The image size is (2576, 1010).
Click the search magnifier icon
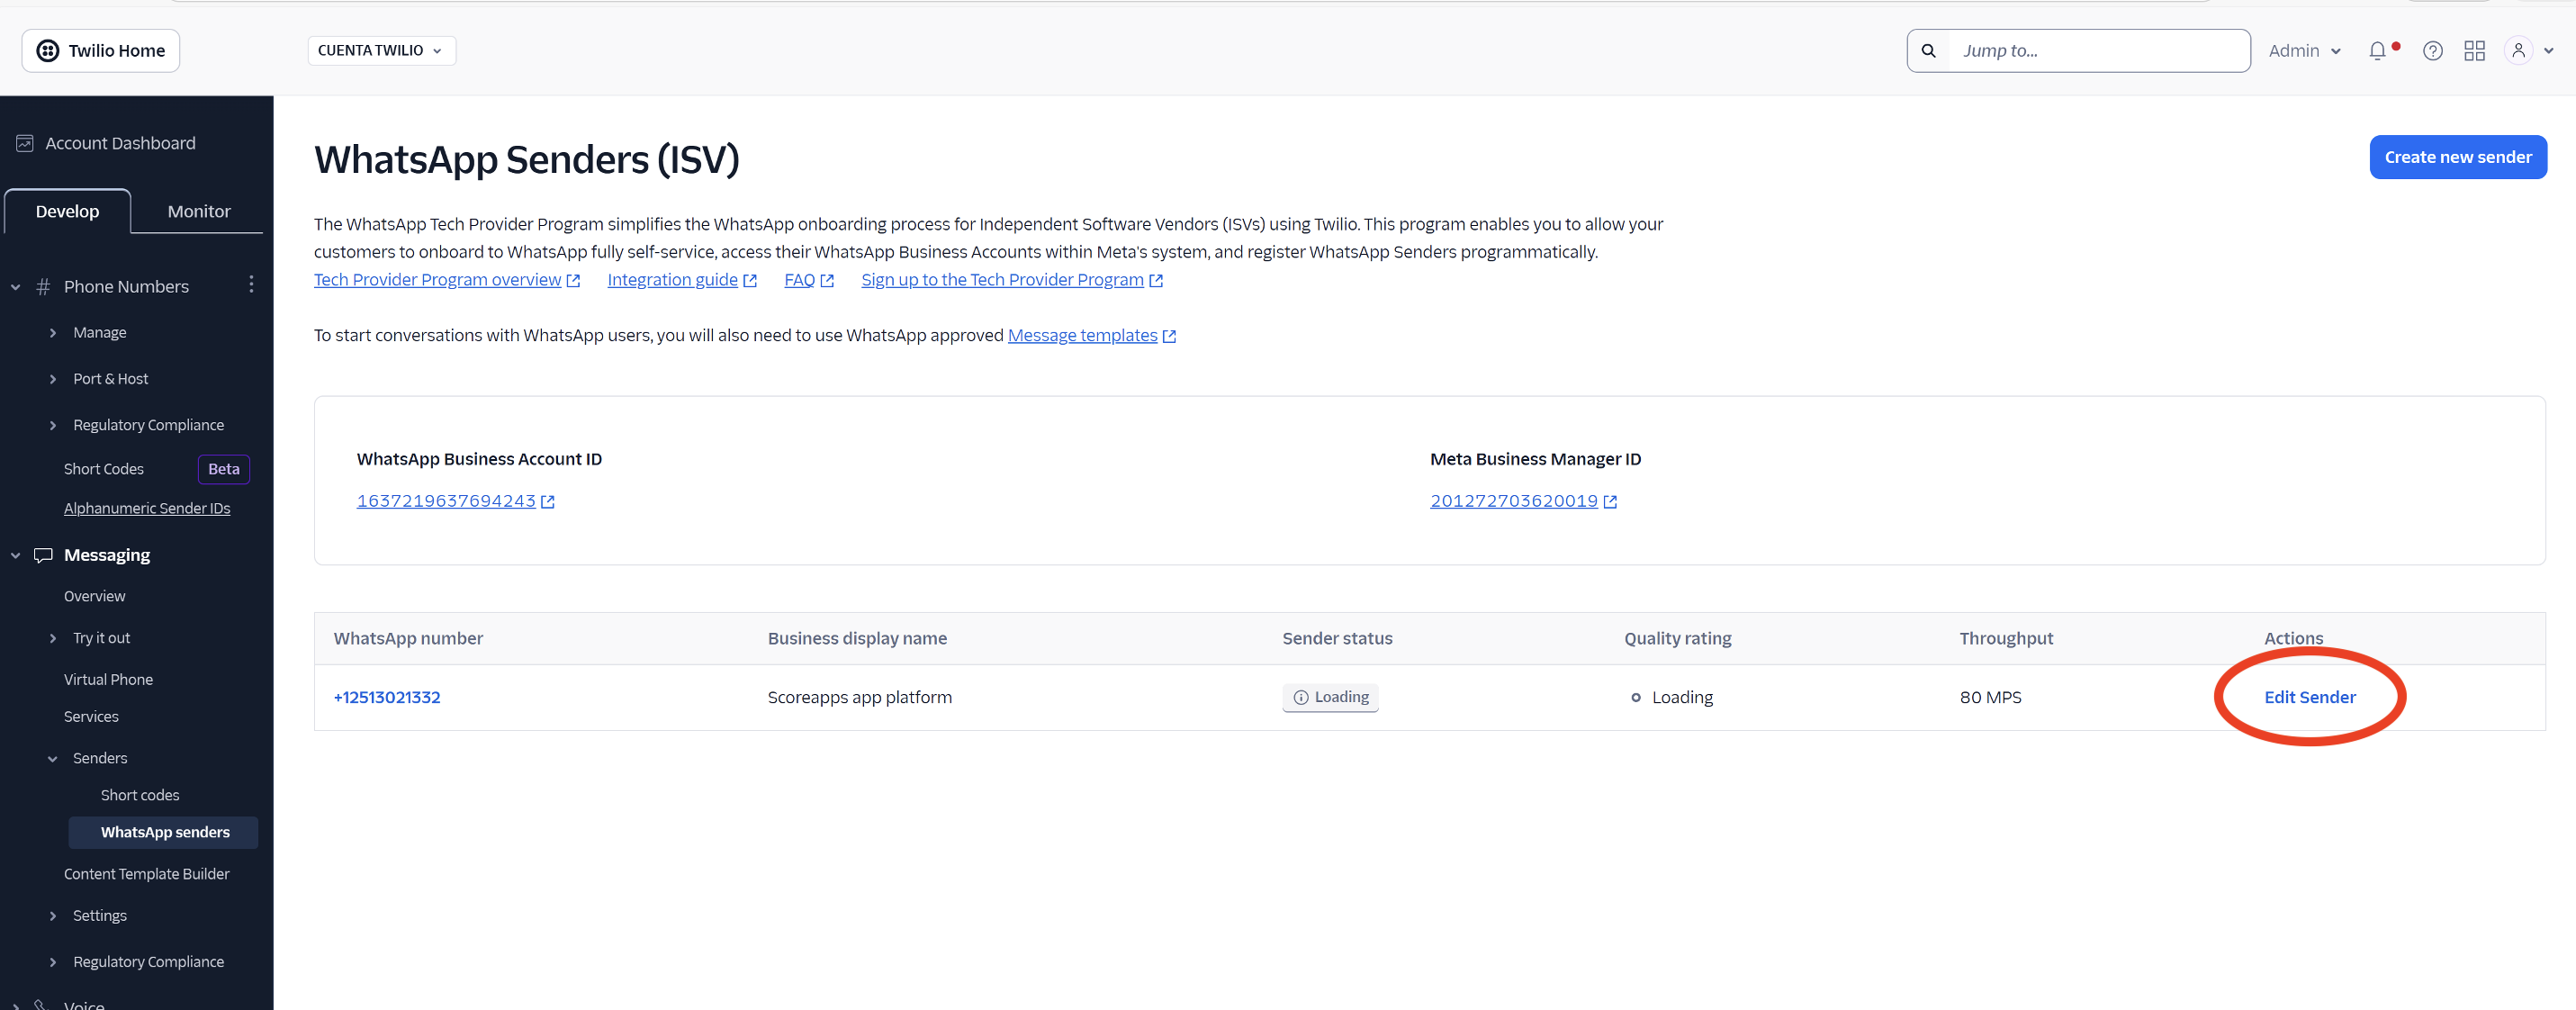click(x=1928, y=51)
